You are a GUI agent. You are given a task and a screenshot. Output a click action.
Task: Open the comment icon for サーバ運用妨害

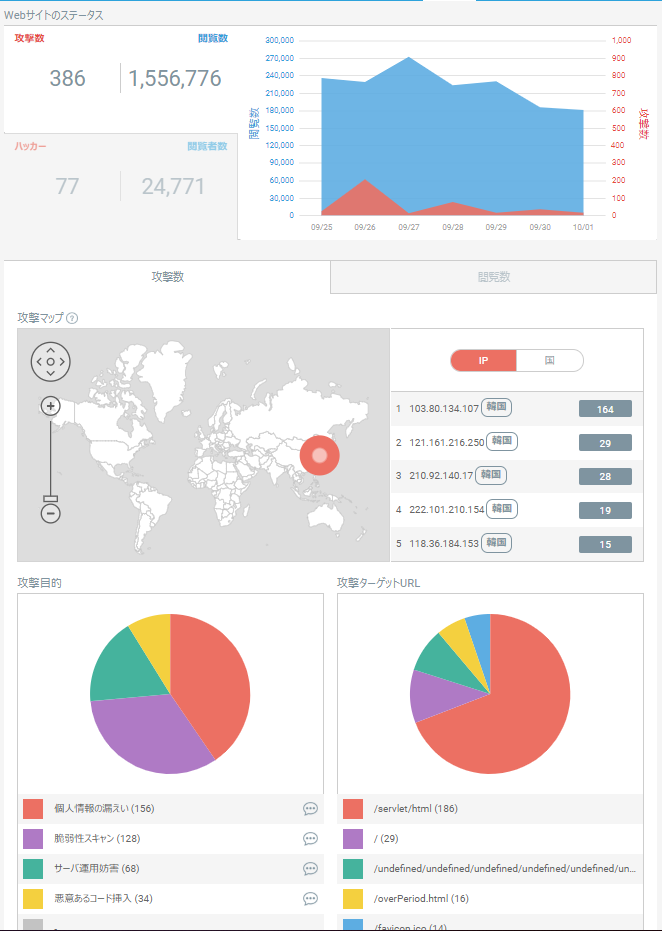[x=310, y=869]
